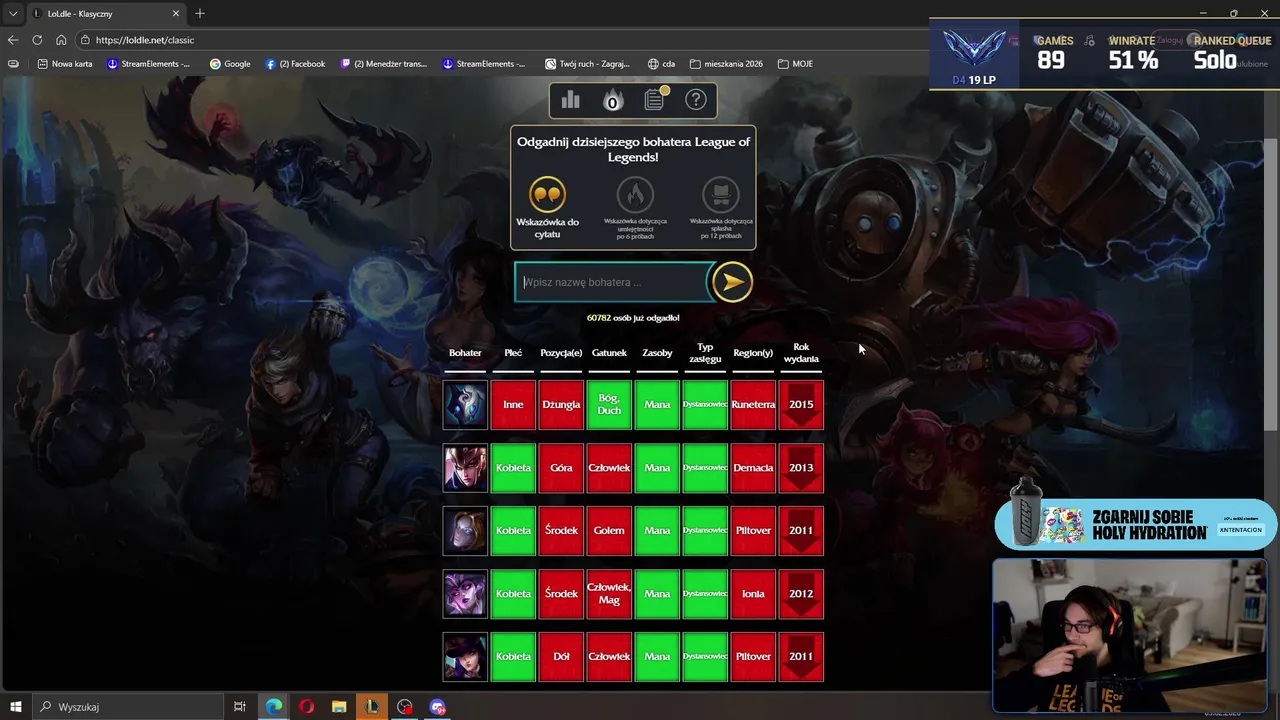
Task: Click the portrait in the Dół row
Action: tap(465, 657)
